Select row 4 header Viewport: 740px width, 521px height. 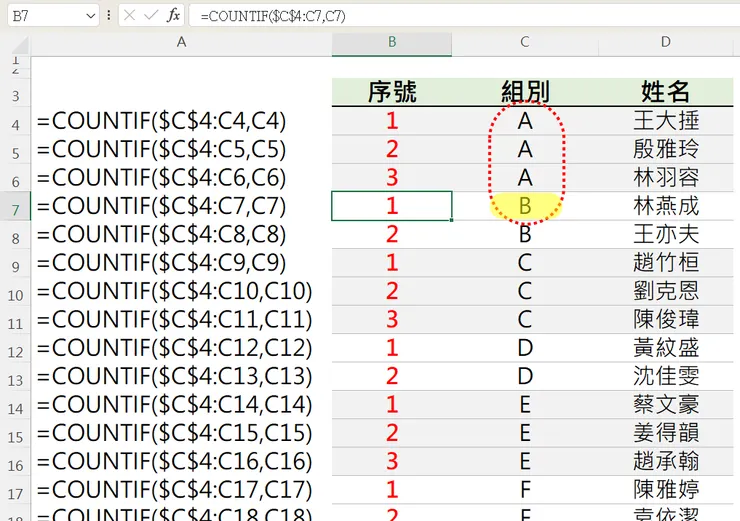pos(16,121)
